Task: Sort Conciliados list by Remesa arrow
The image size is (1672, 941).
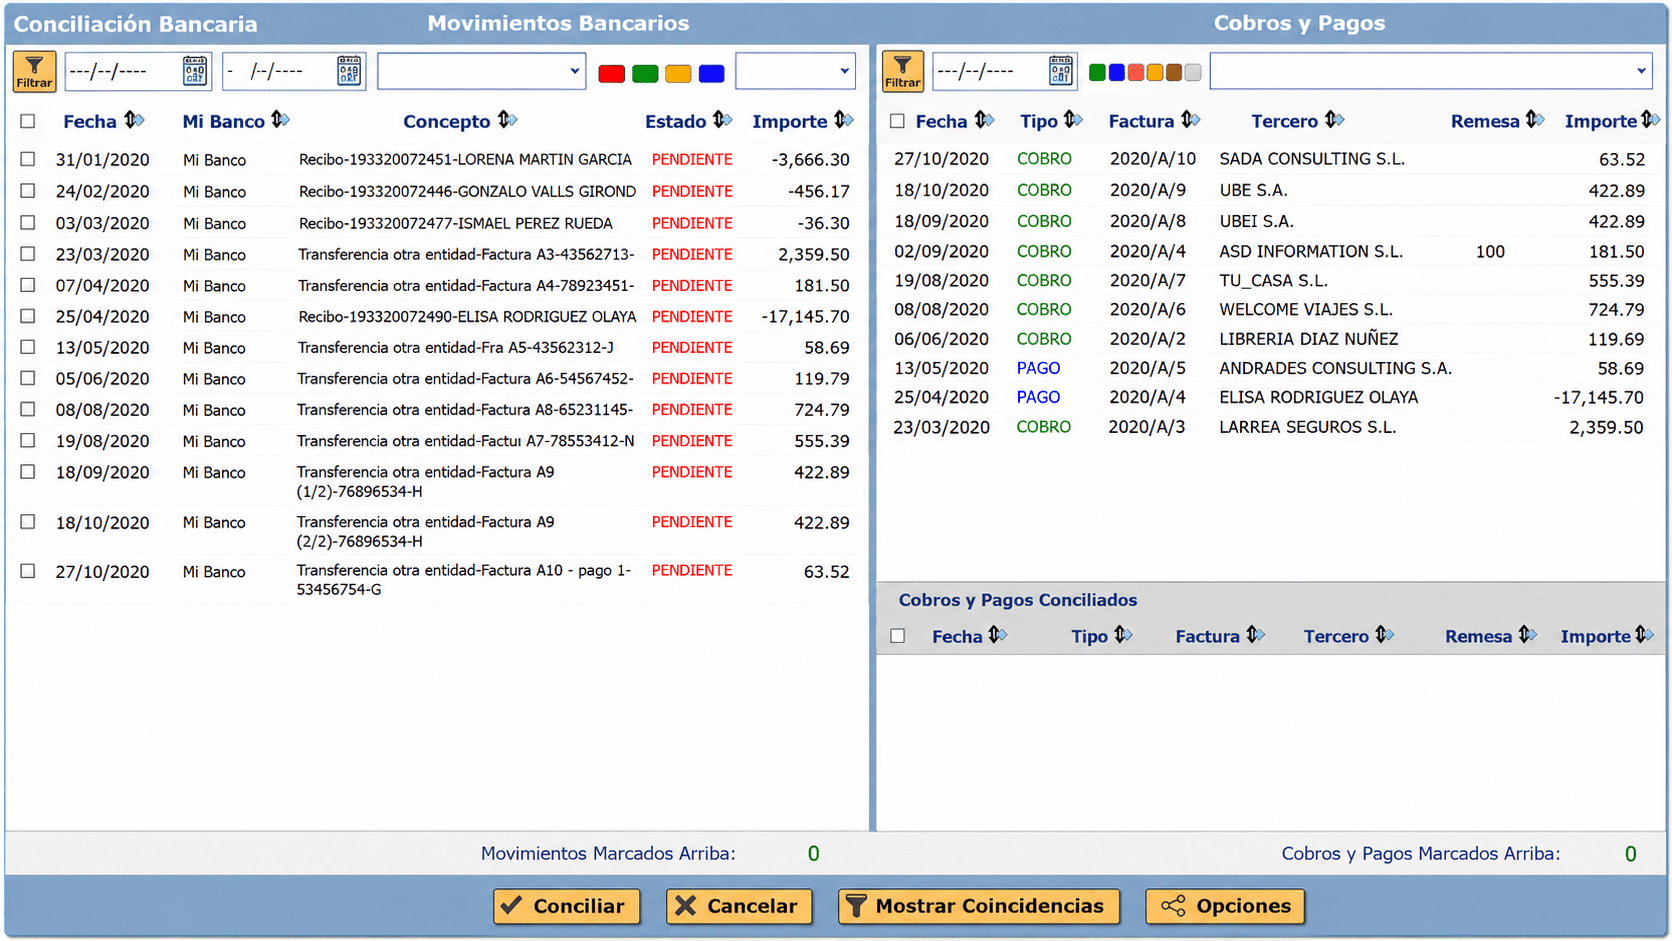Action: [1527, 636]
